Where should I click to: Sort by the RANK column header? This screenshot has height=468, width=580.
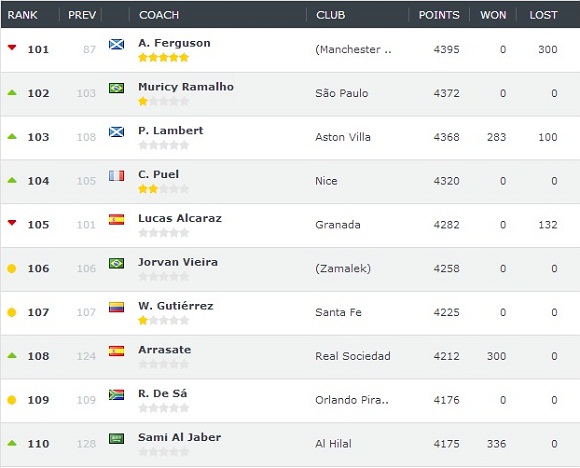pos(22,15)
